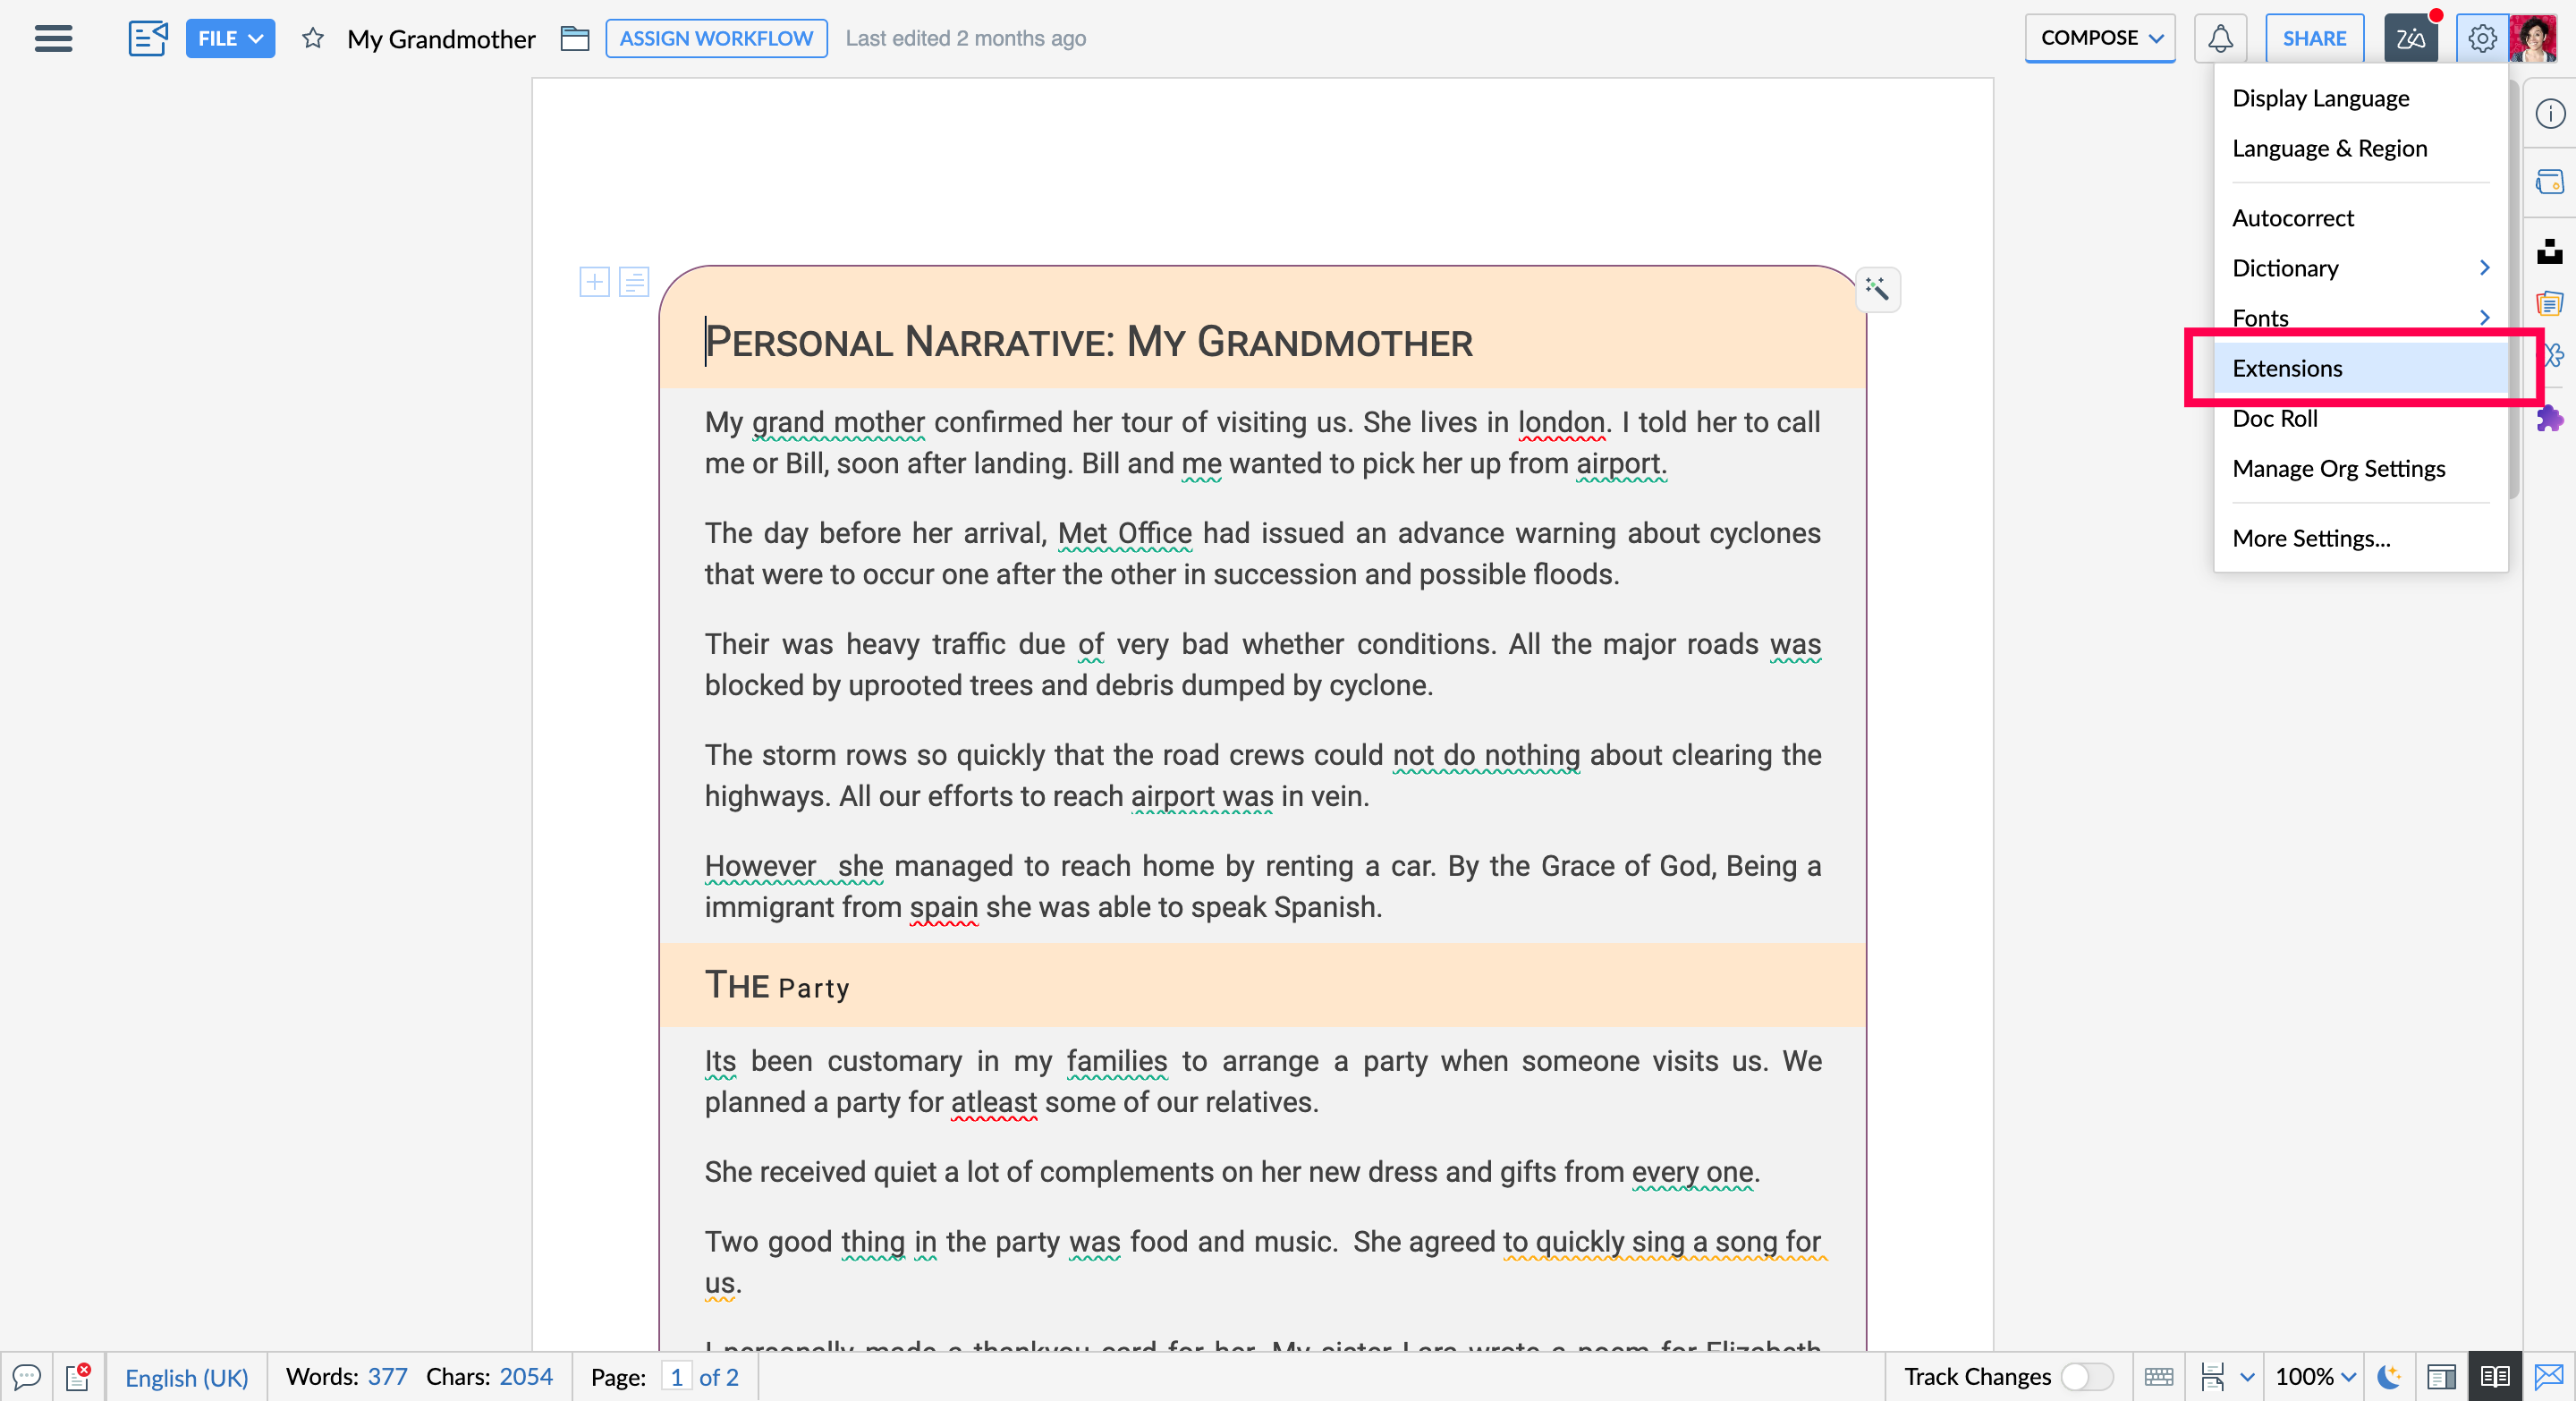Star the My Grandmother document
Viewport: 2576px width, 1401px height.
(313, 38)
